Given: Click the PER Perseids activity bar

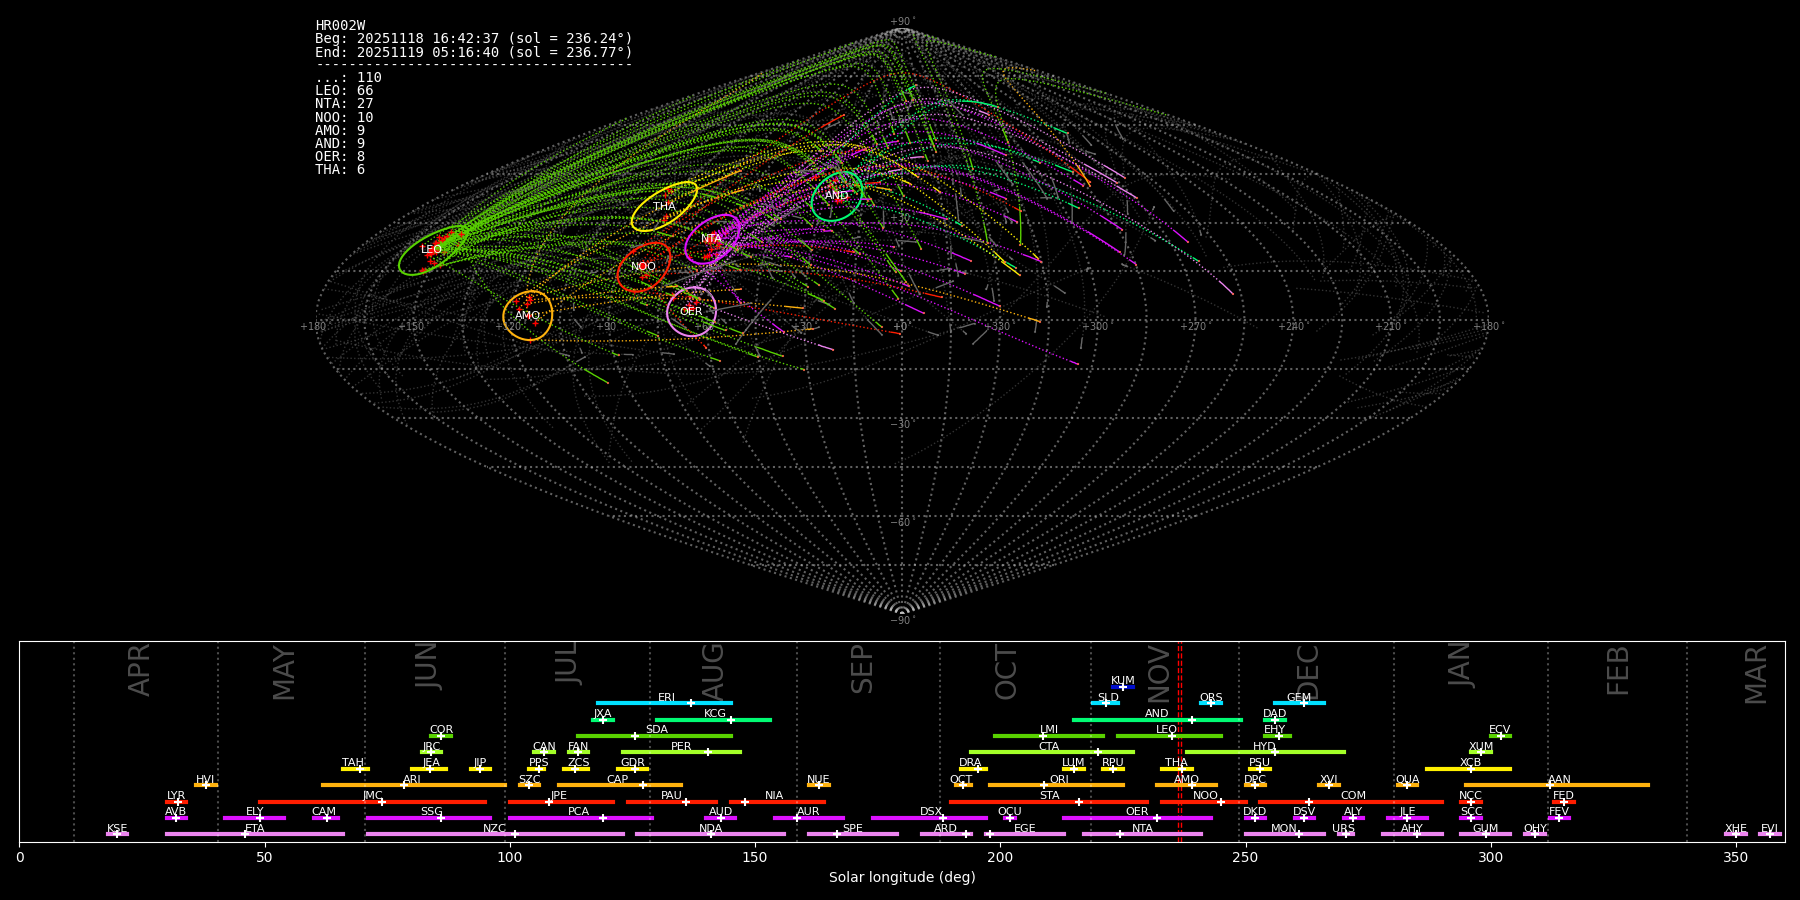Looking at the screenshot, I should pos(681,752).
